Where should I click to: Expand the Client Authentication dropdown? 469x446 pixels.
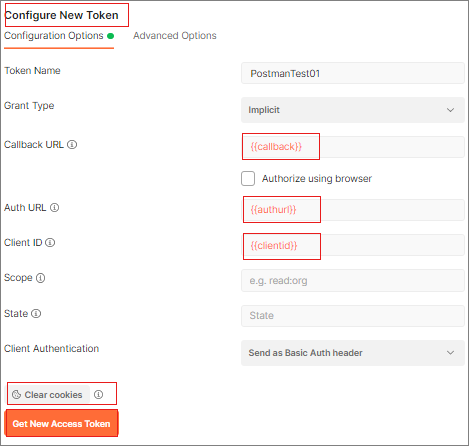tap(353, 353)
